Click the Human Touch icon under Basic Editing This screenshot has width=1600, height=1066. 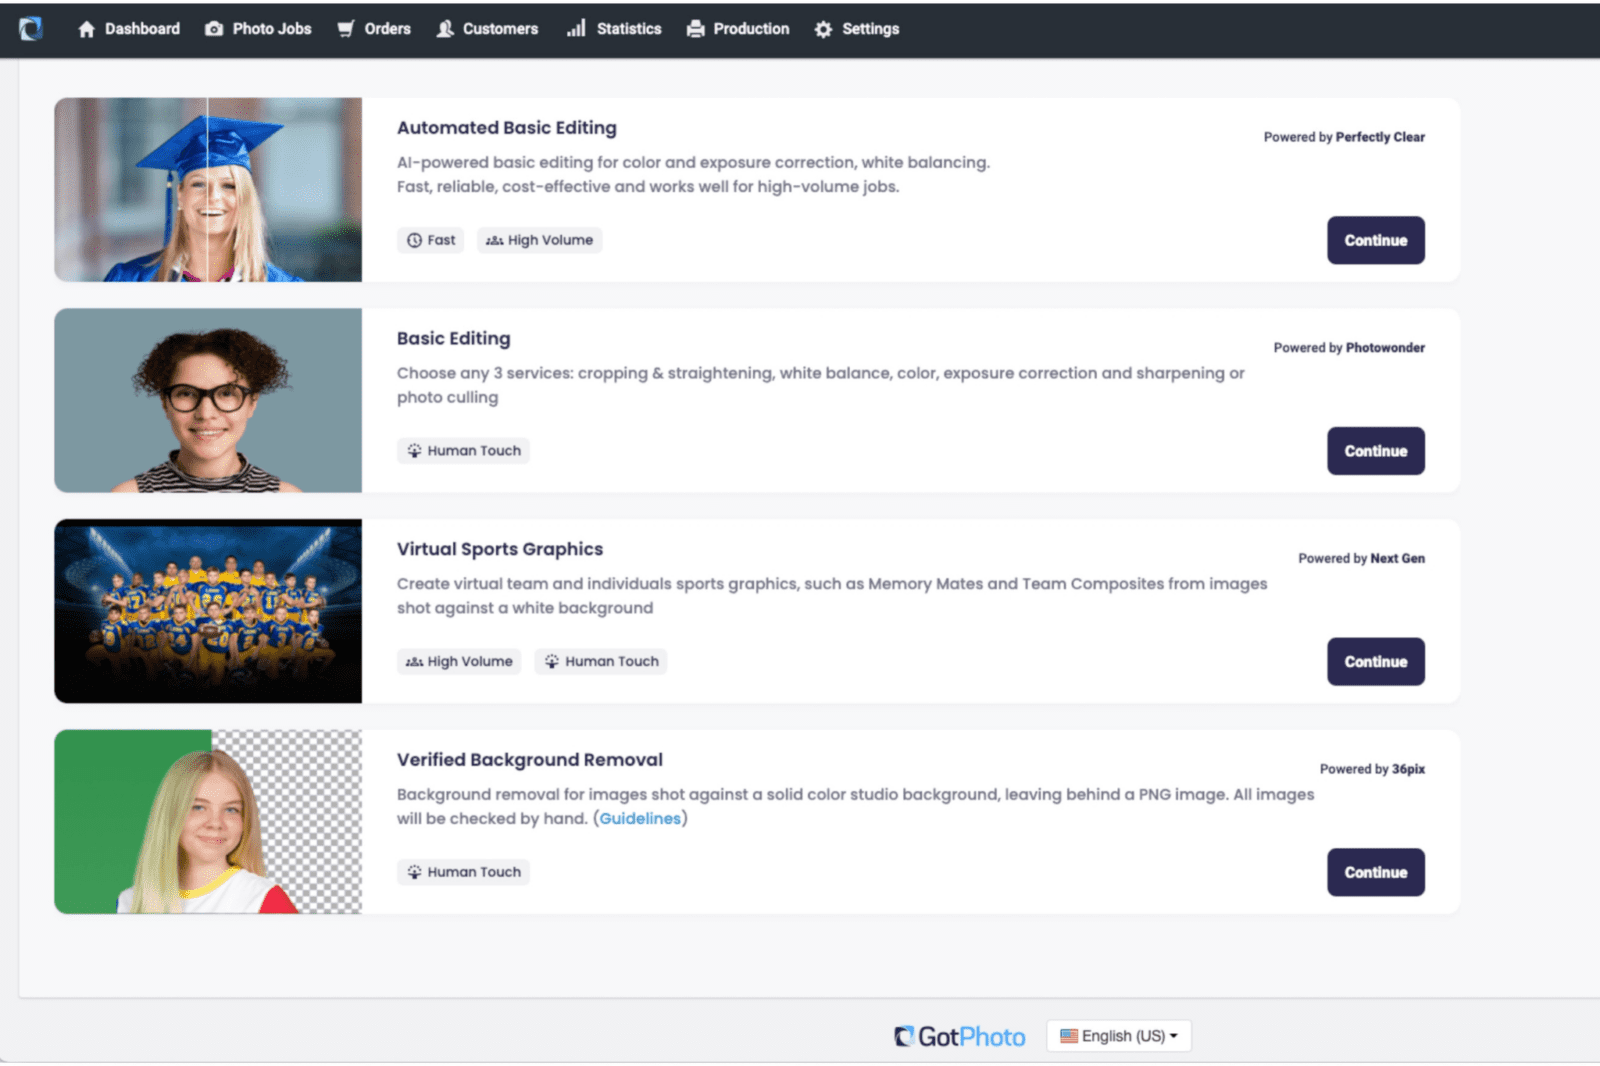[414, 451]
